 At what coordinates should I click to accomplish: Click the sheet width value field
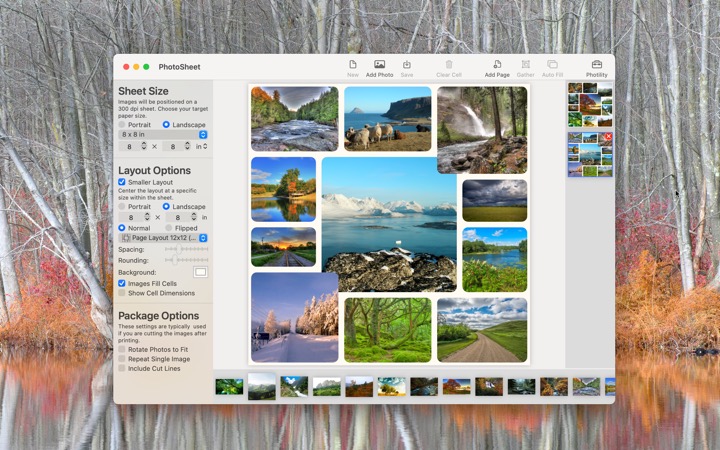[x=129, y=146]
